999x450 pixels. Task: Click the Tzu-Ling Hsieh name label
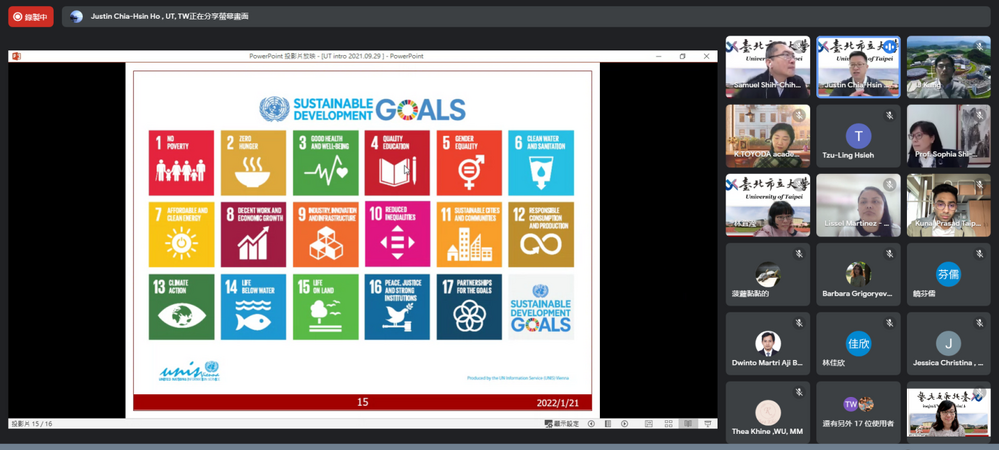coord(848,155)
